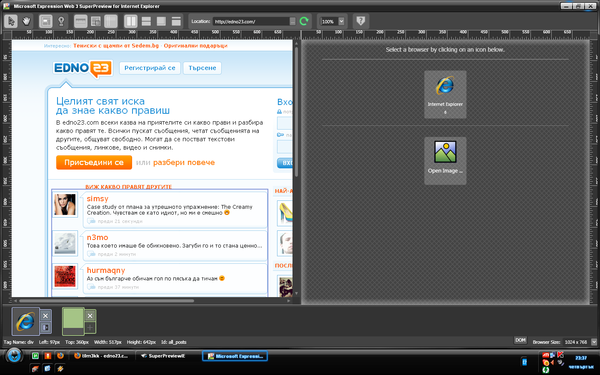
Task: Toggle lights-out highlighting mode bulb icon
Action: pyautogui.click(x=61, y=21)
